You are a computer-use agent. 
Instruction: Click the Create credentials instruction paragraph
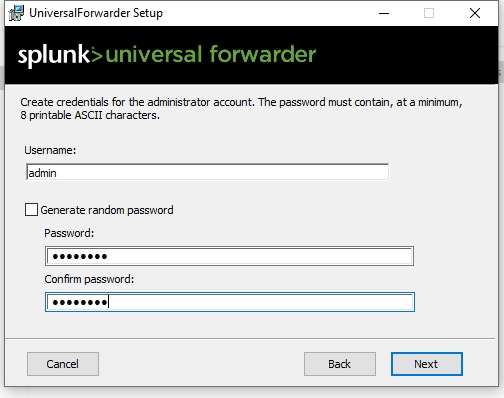(x=241, y=108)
